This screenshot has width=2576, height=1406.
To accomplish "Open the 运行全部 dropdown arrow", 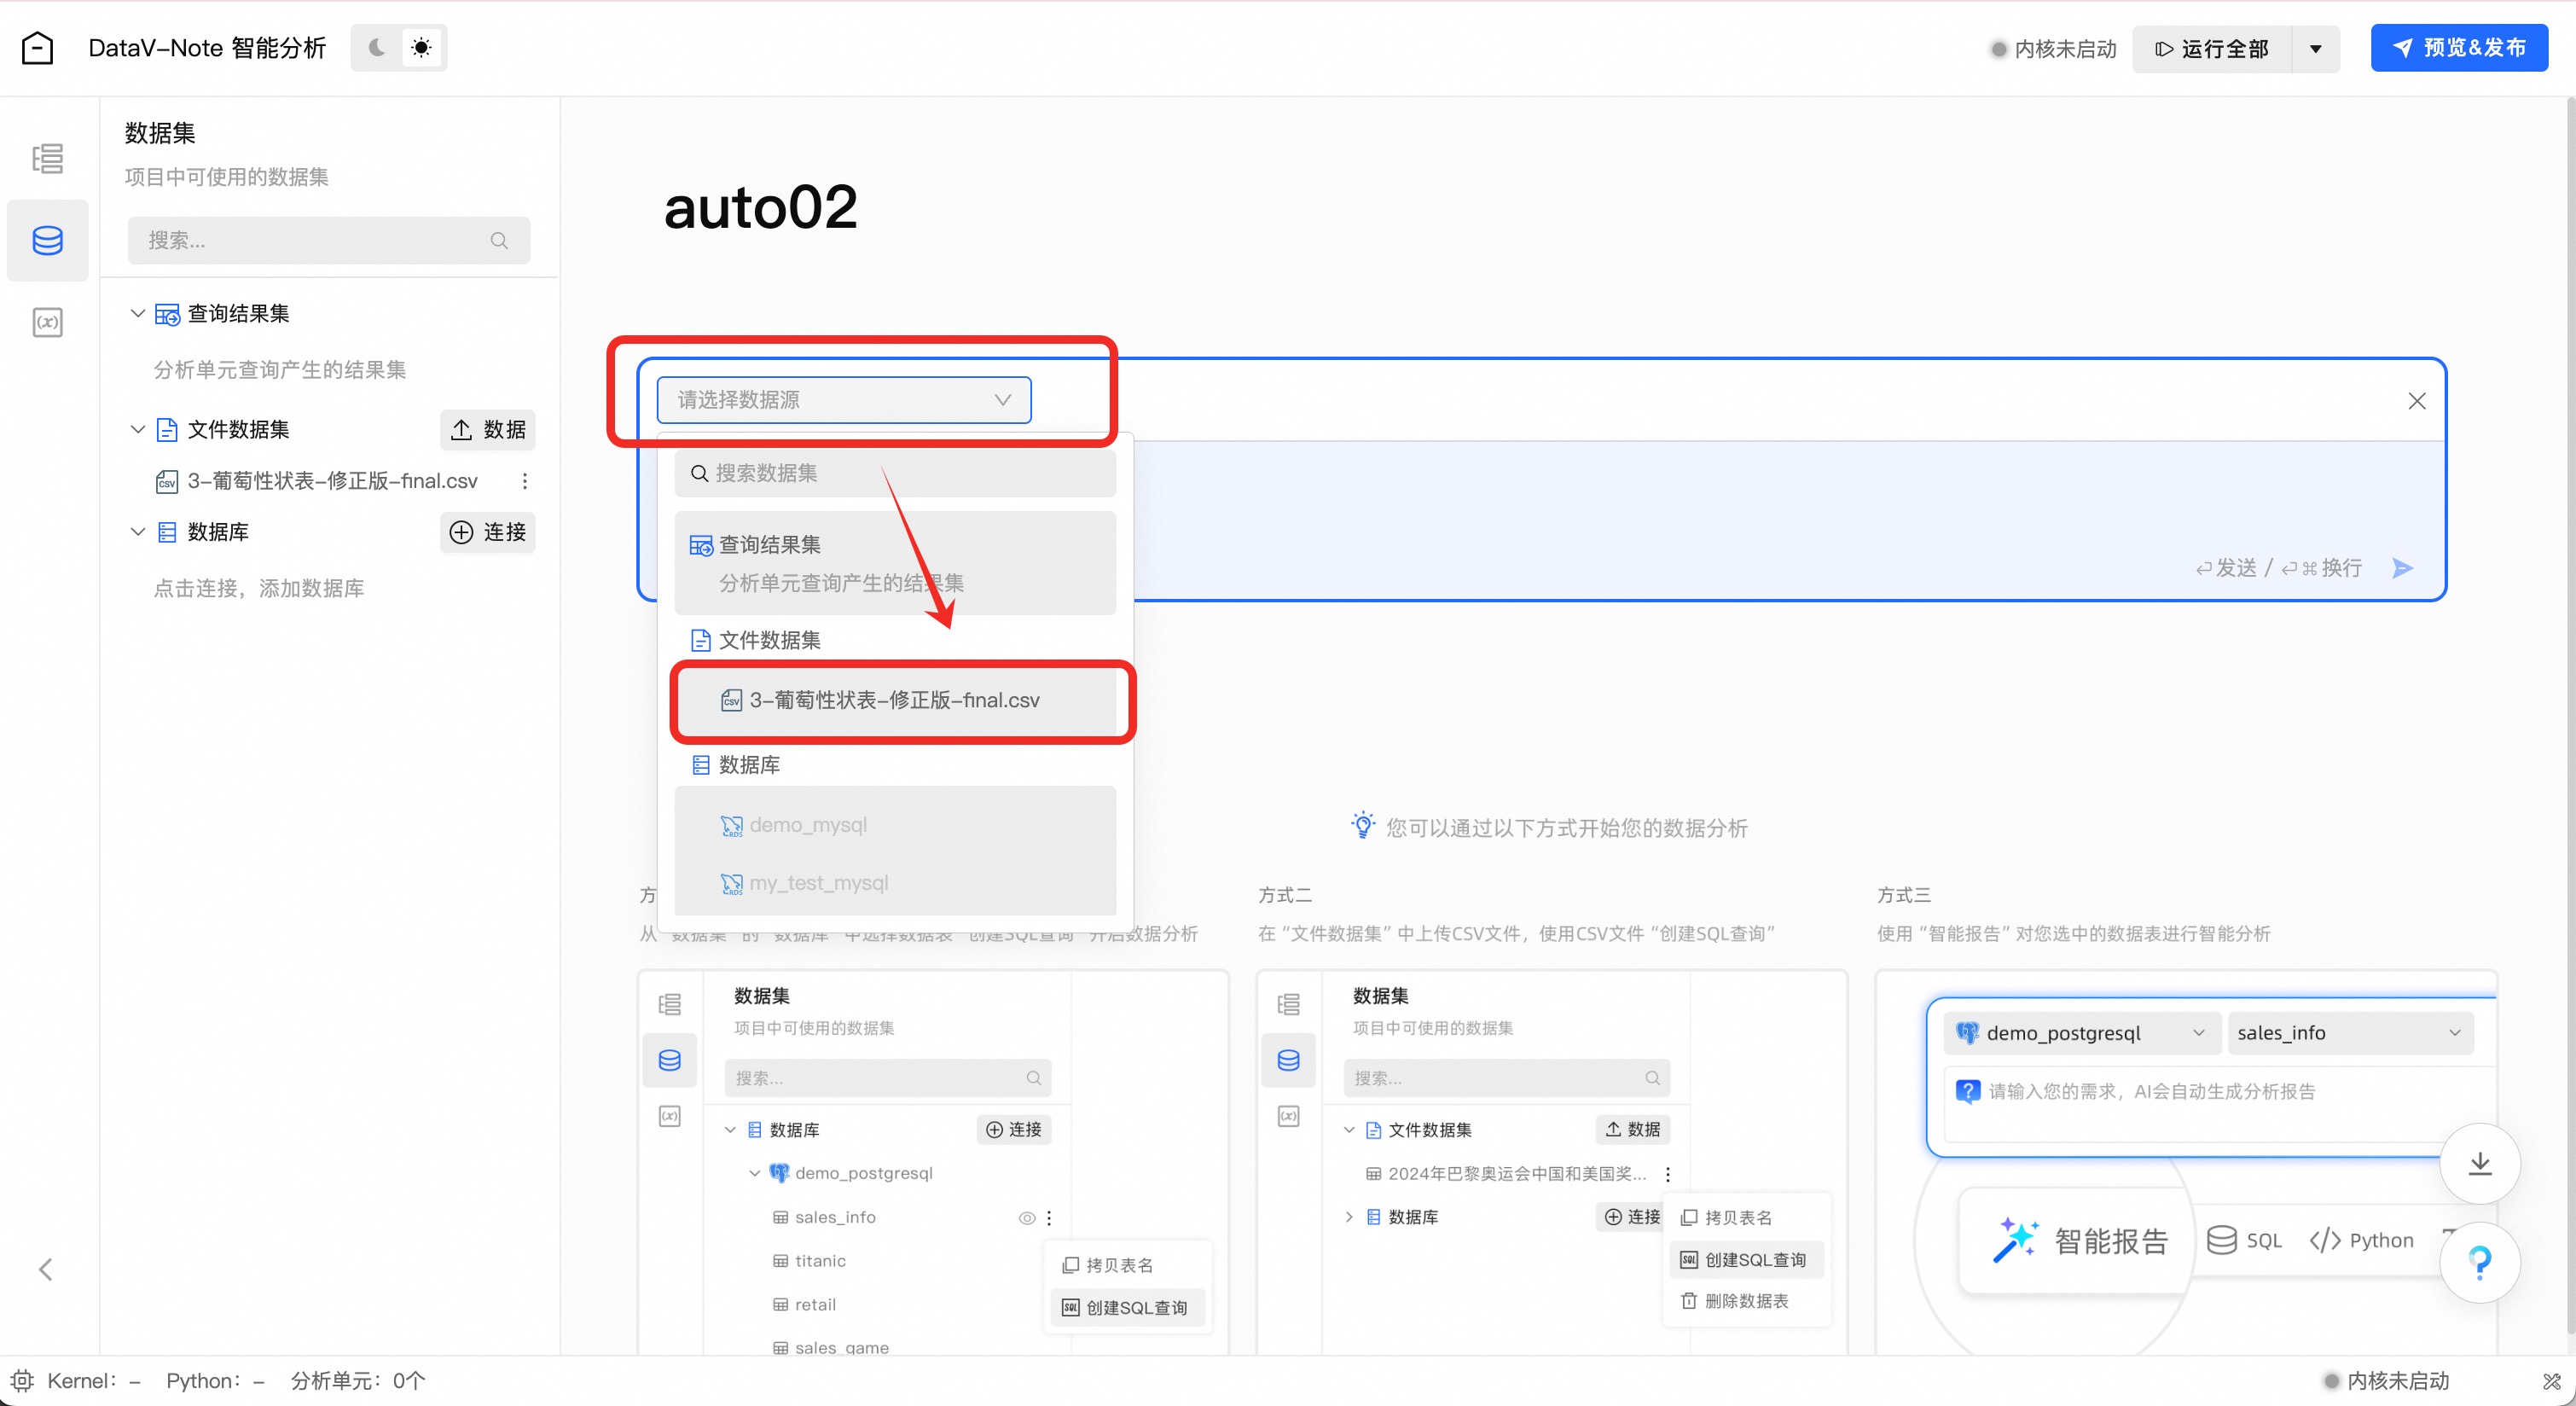I will point(2315,49).
